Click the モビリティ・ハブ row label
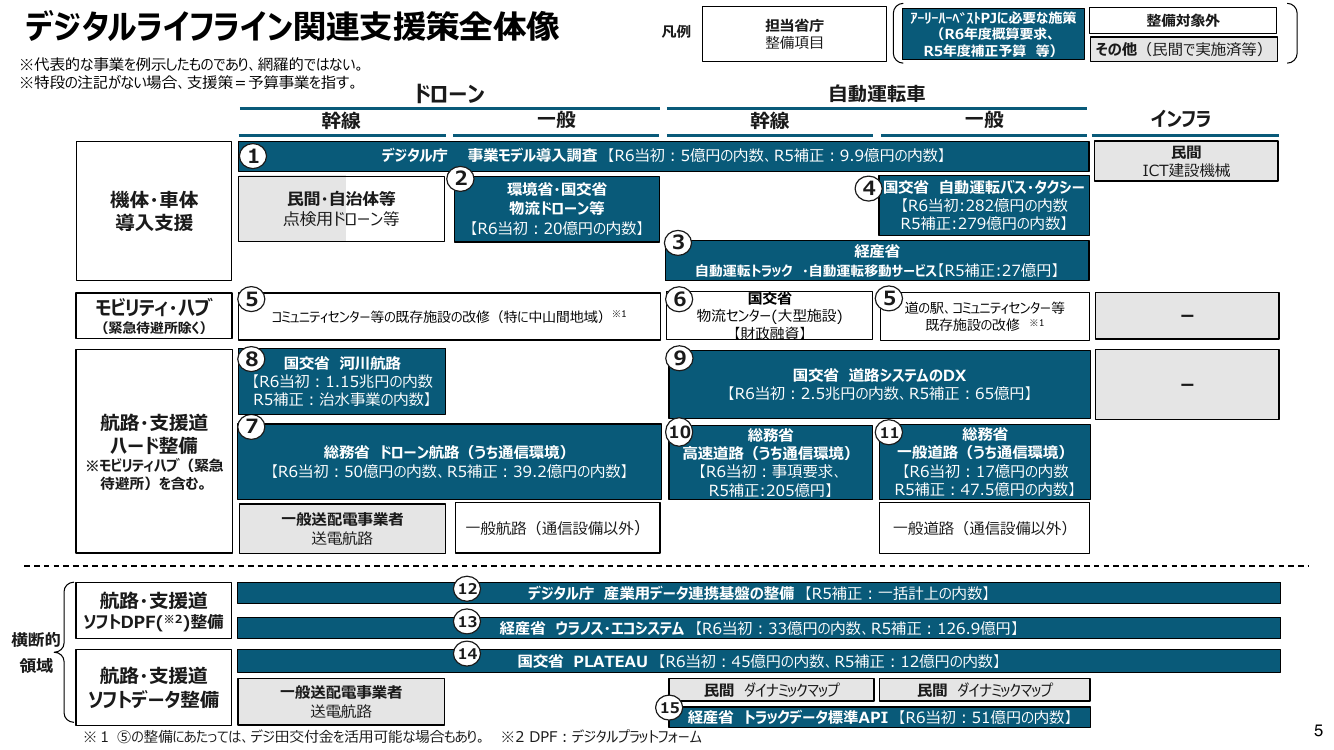 154,316
